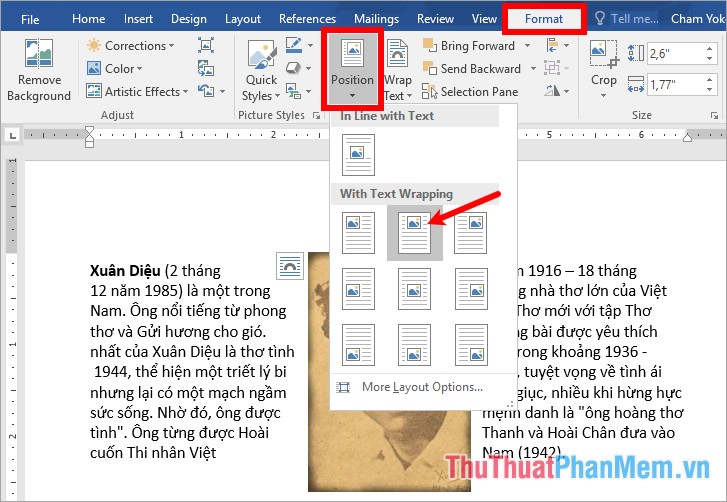Screen dimensions: 727x502
Task: Open the Picture Styles dialog launcher
Action: coord(317,115)
